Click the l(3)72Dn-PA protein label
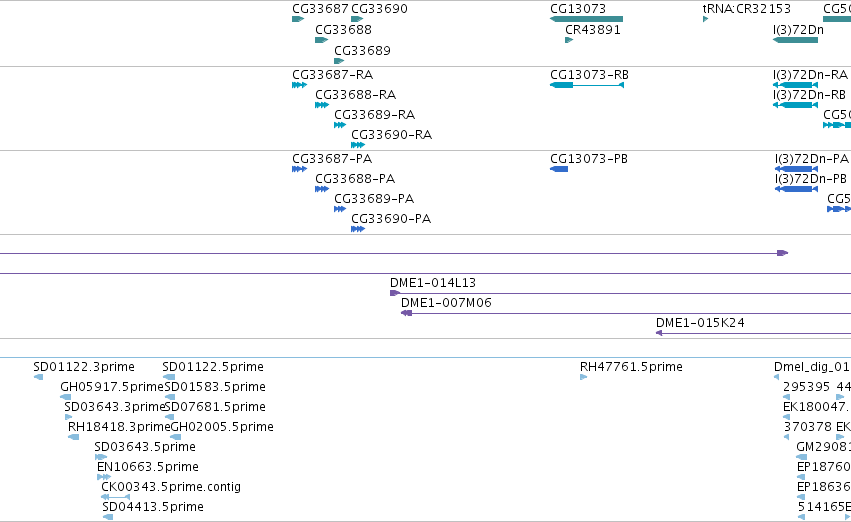The image size is (851, 522). (x=812, y=158)
